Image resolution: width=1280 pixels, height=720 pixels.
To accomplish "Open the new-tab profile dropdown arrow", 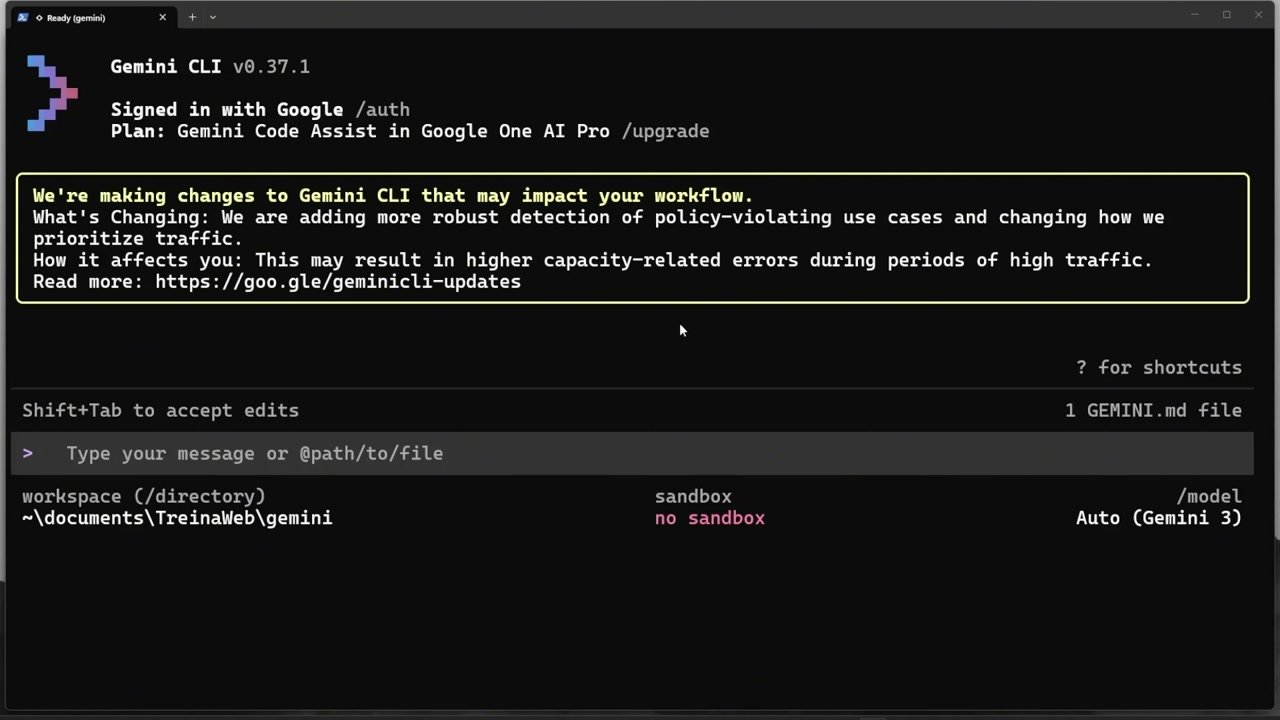I will click(x=212, y=17).
